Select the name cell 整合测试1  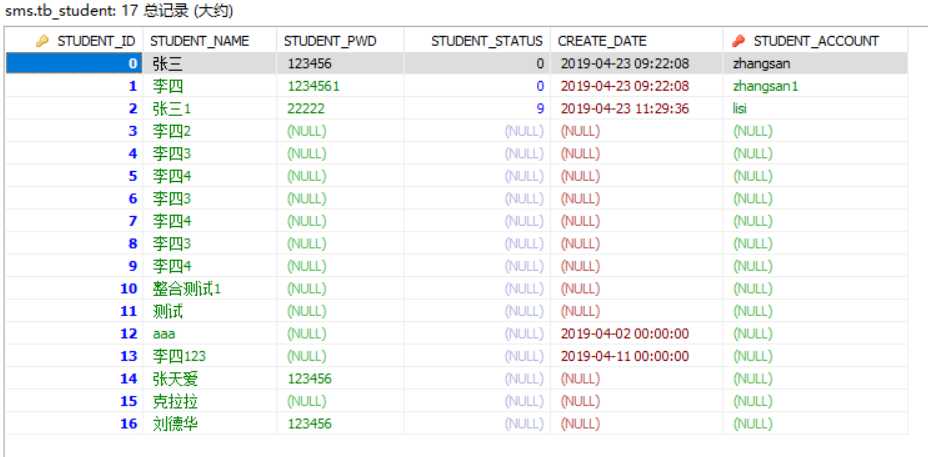(x=186, y=288)
